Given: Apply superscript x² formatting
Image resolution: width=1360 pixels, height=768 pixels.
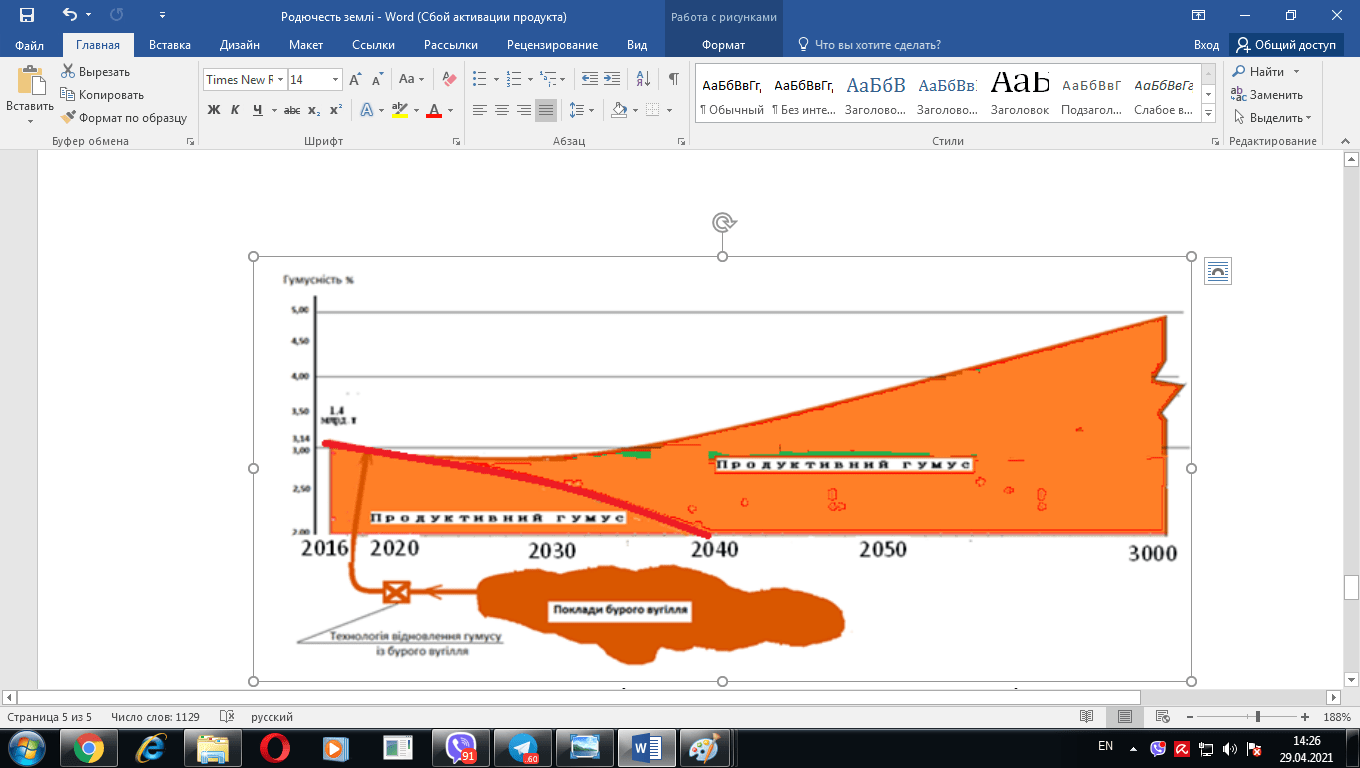Looking at the screenshot, I should point(336,110).
